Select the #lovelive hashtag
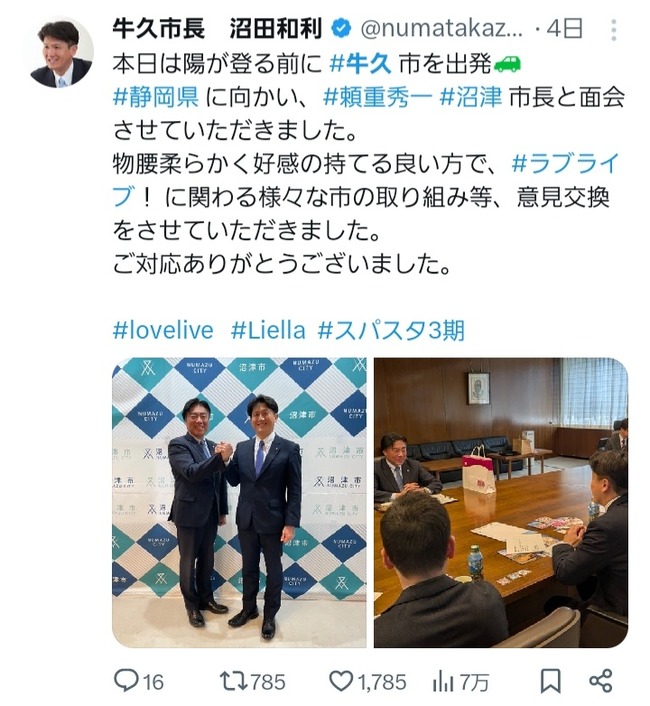Screen dimensions: 650x706 (x=163, y=330)
